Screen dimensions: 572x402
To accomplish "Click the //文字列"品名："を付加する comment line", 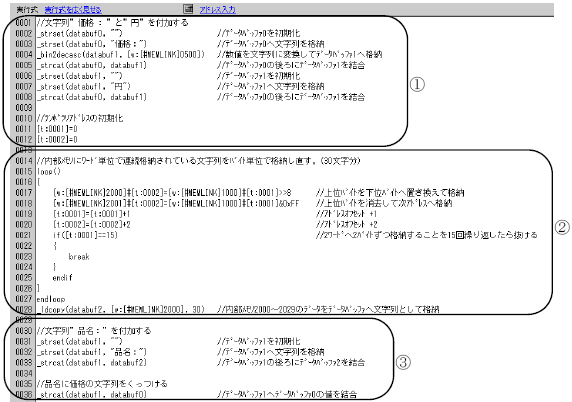I will (x=94, y=331).
